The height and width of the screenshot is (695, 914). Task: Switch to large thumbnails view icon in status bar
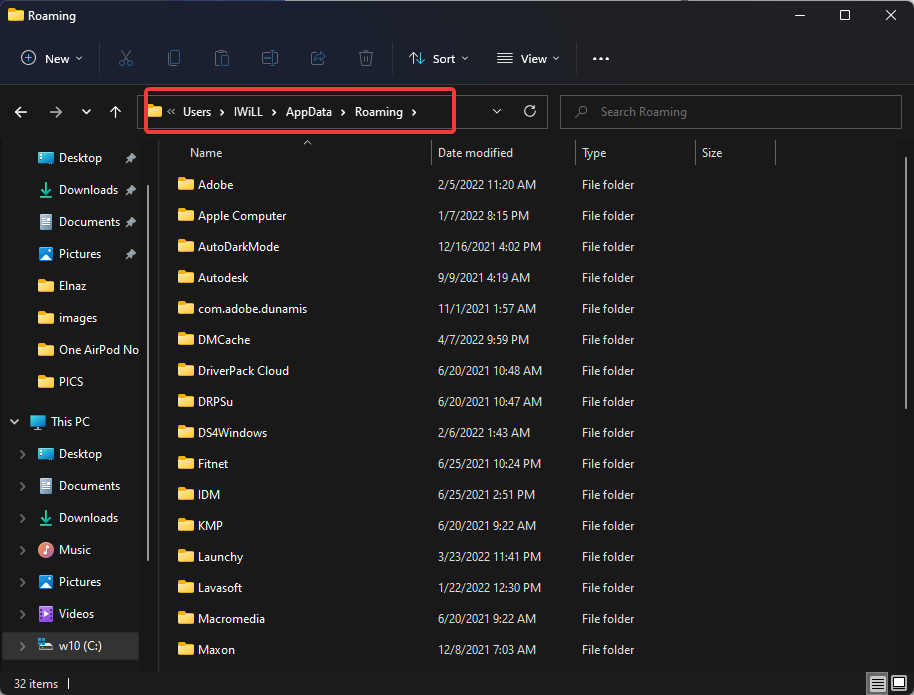(x=899, y=683)
